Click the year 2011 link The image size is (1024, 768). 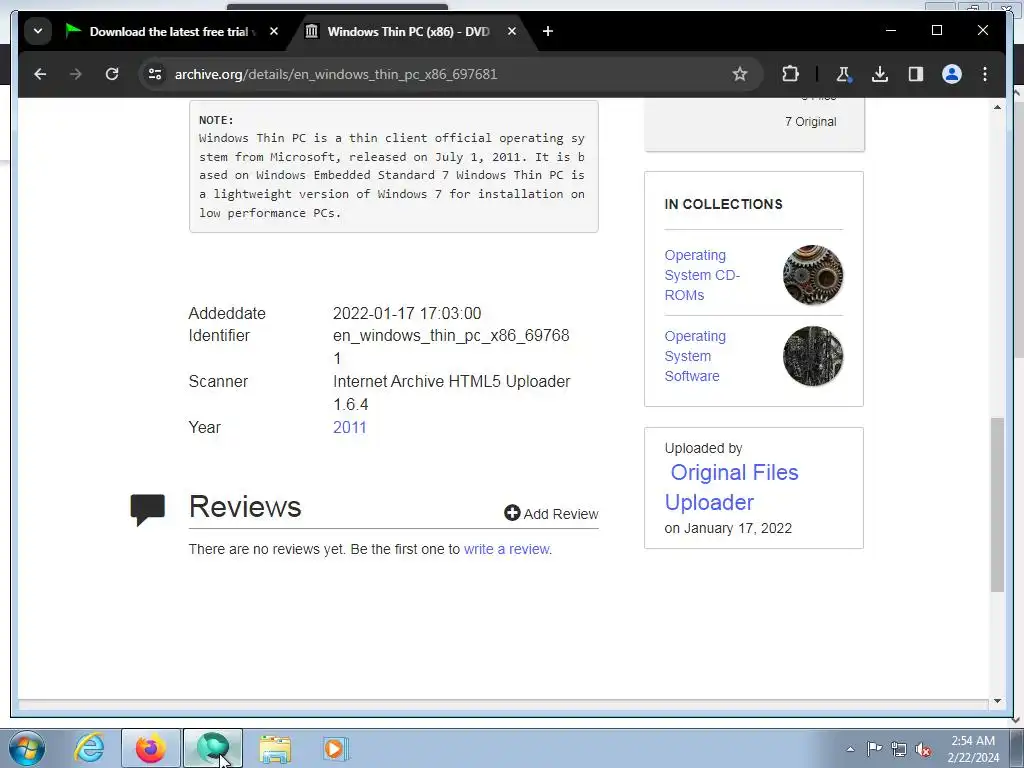(349, 428)
